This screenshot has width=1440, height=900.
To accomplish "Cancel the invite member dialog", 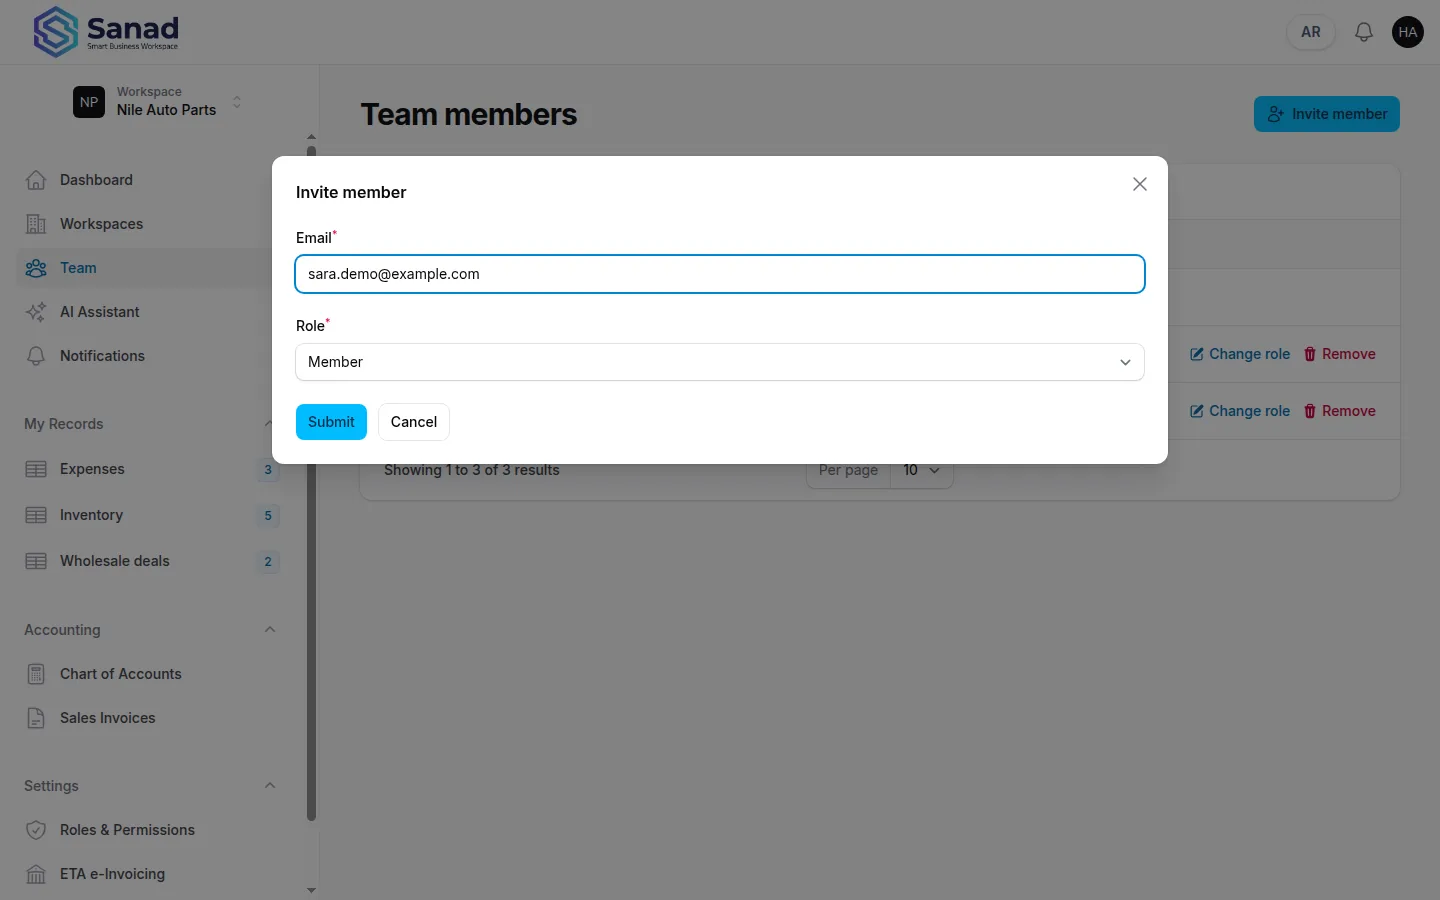I will point(414,422).
